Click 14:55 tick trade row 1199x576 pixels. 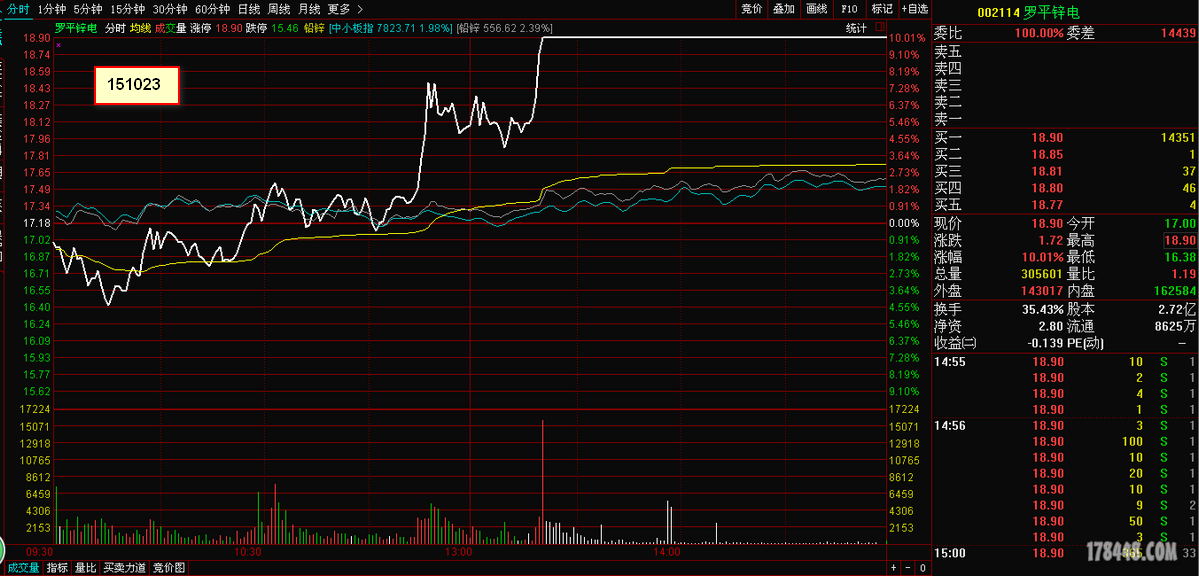(1064, 362)
